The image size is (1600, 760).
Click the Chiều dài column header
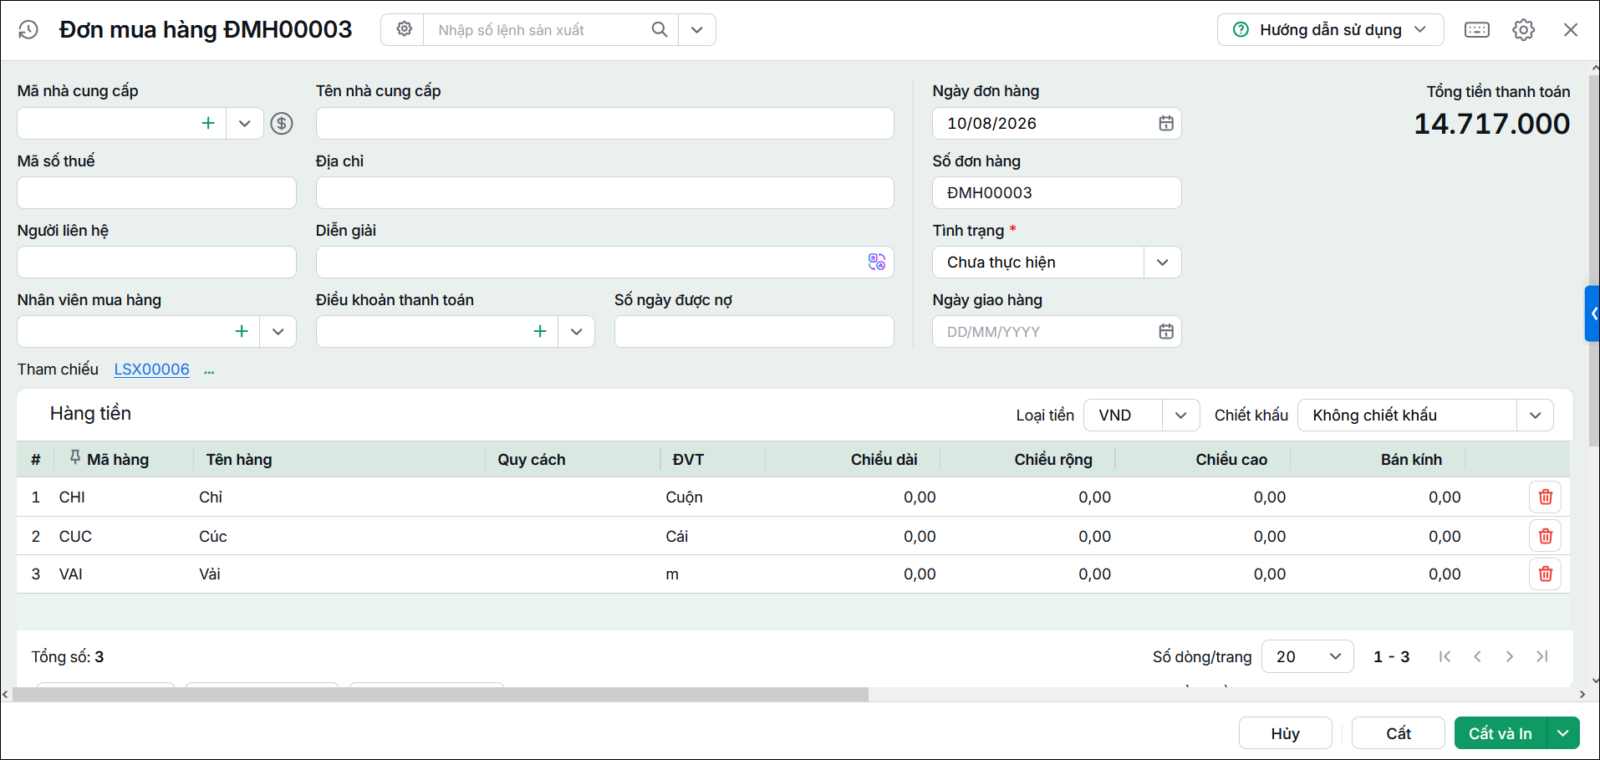[884, 459]
